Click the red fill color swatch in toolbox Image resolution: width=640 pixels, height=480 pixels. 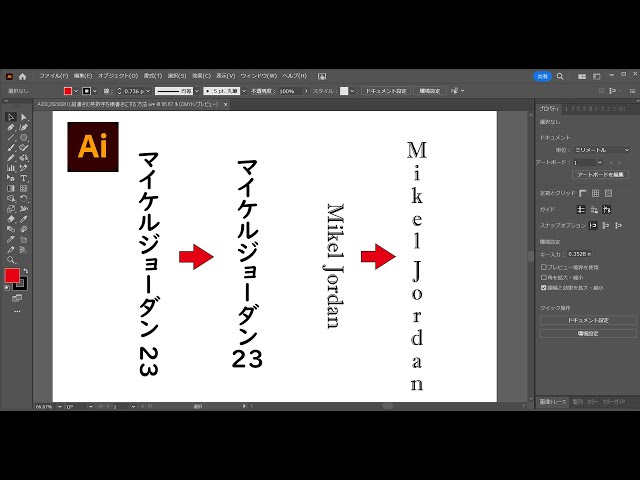[x=12, y=275]
